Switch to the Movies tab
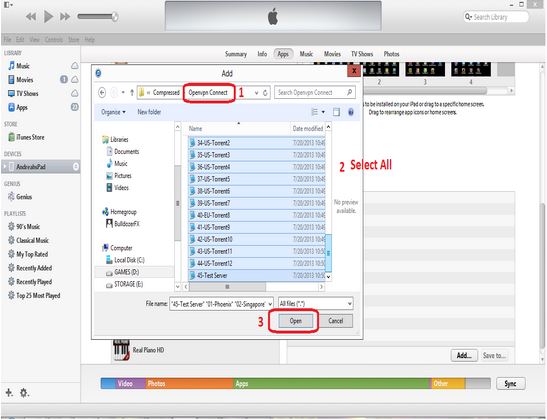 332,54
